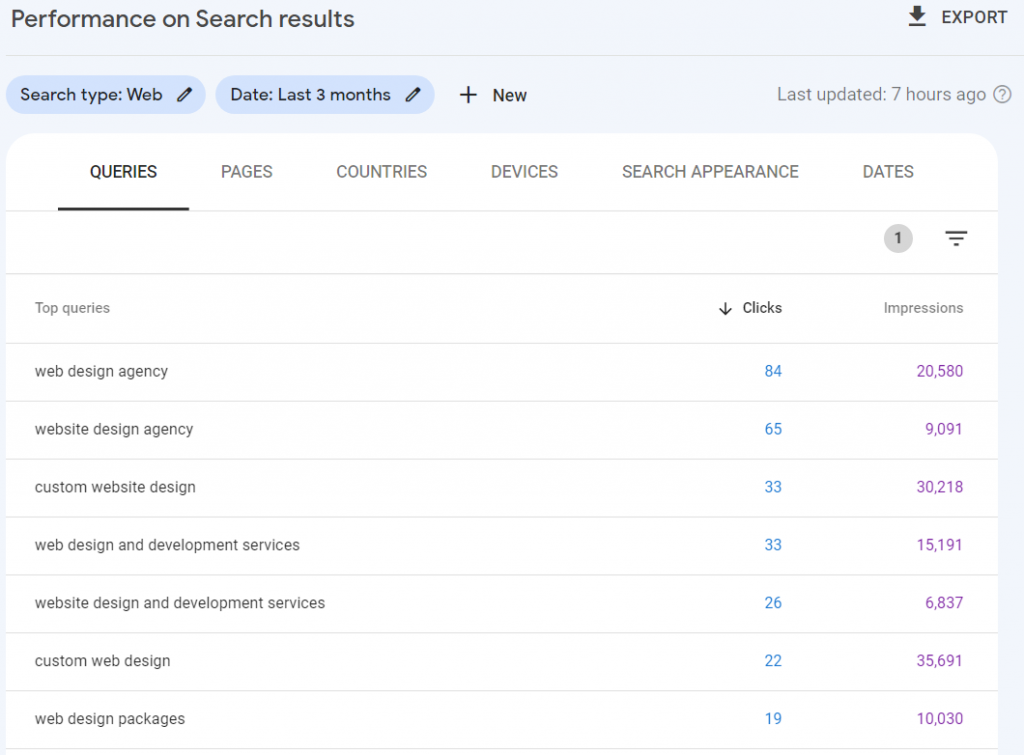Edit the Date Last 3 months pencil

tap(413, 95)
